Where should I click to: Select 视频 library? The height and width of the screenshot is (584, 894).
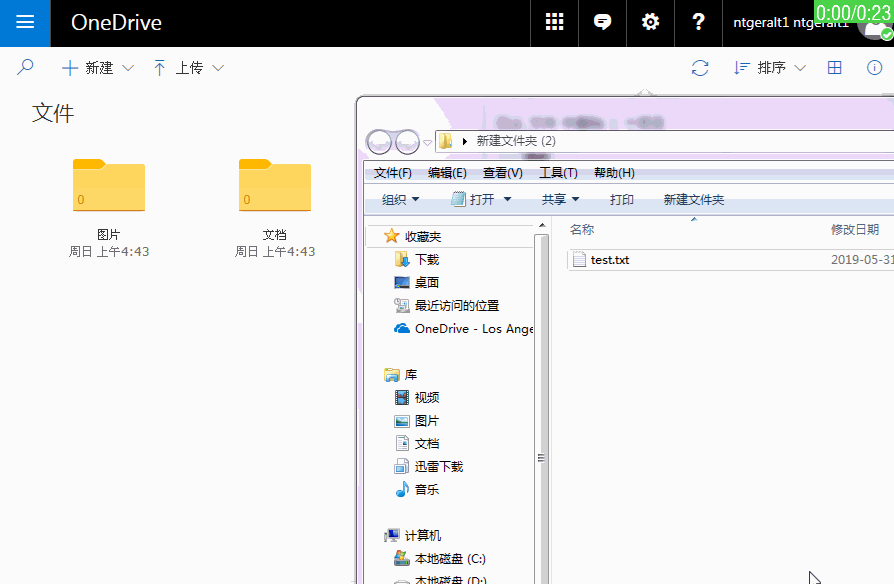point(426,398)
